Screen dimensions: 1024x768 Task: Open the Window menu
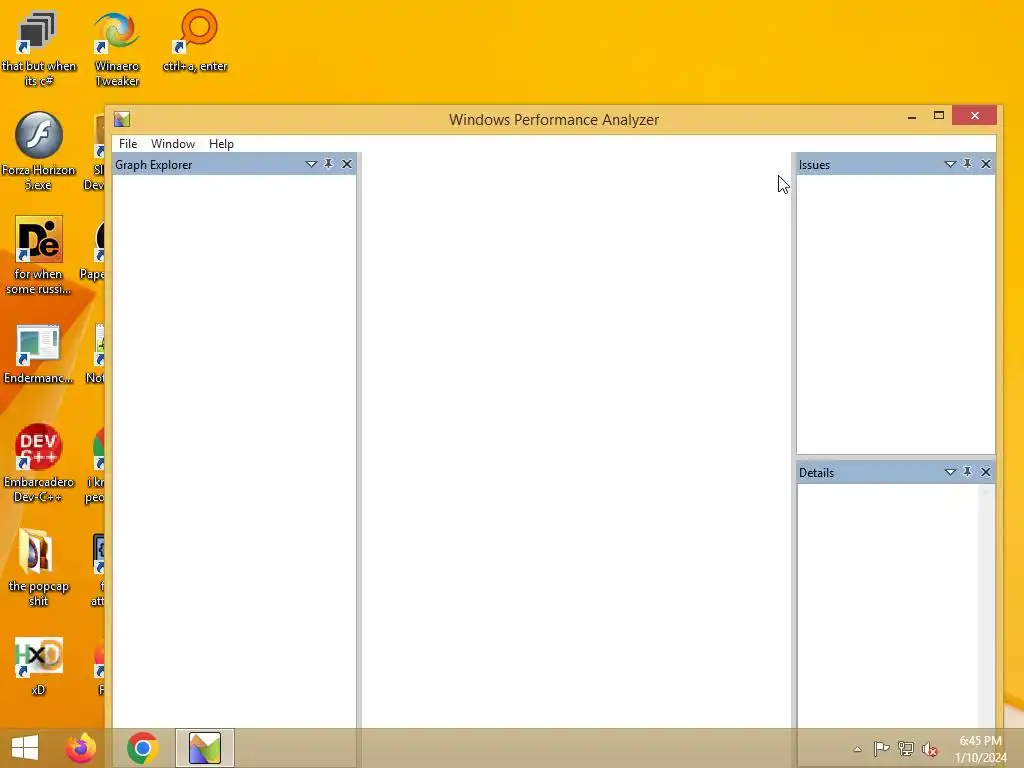[172, 144]
